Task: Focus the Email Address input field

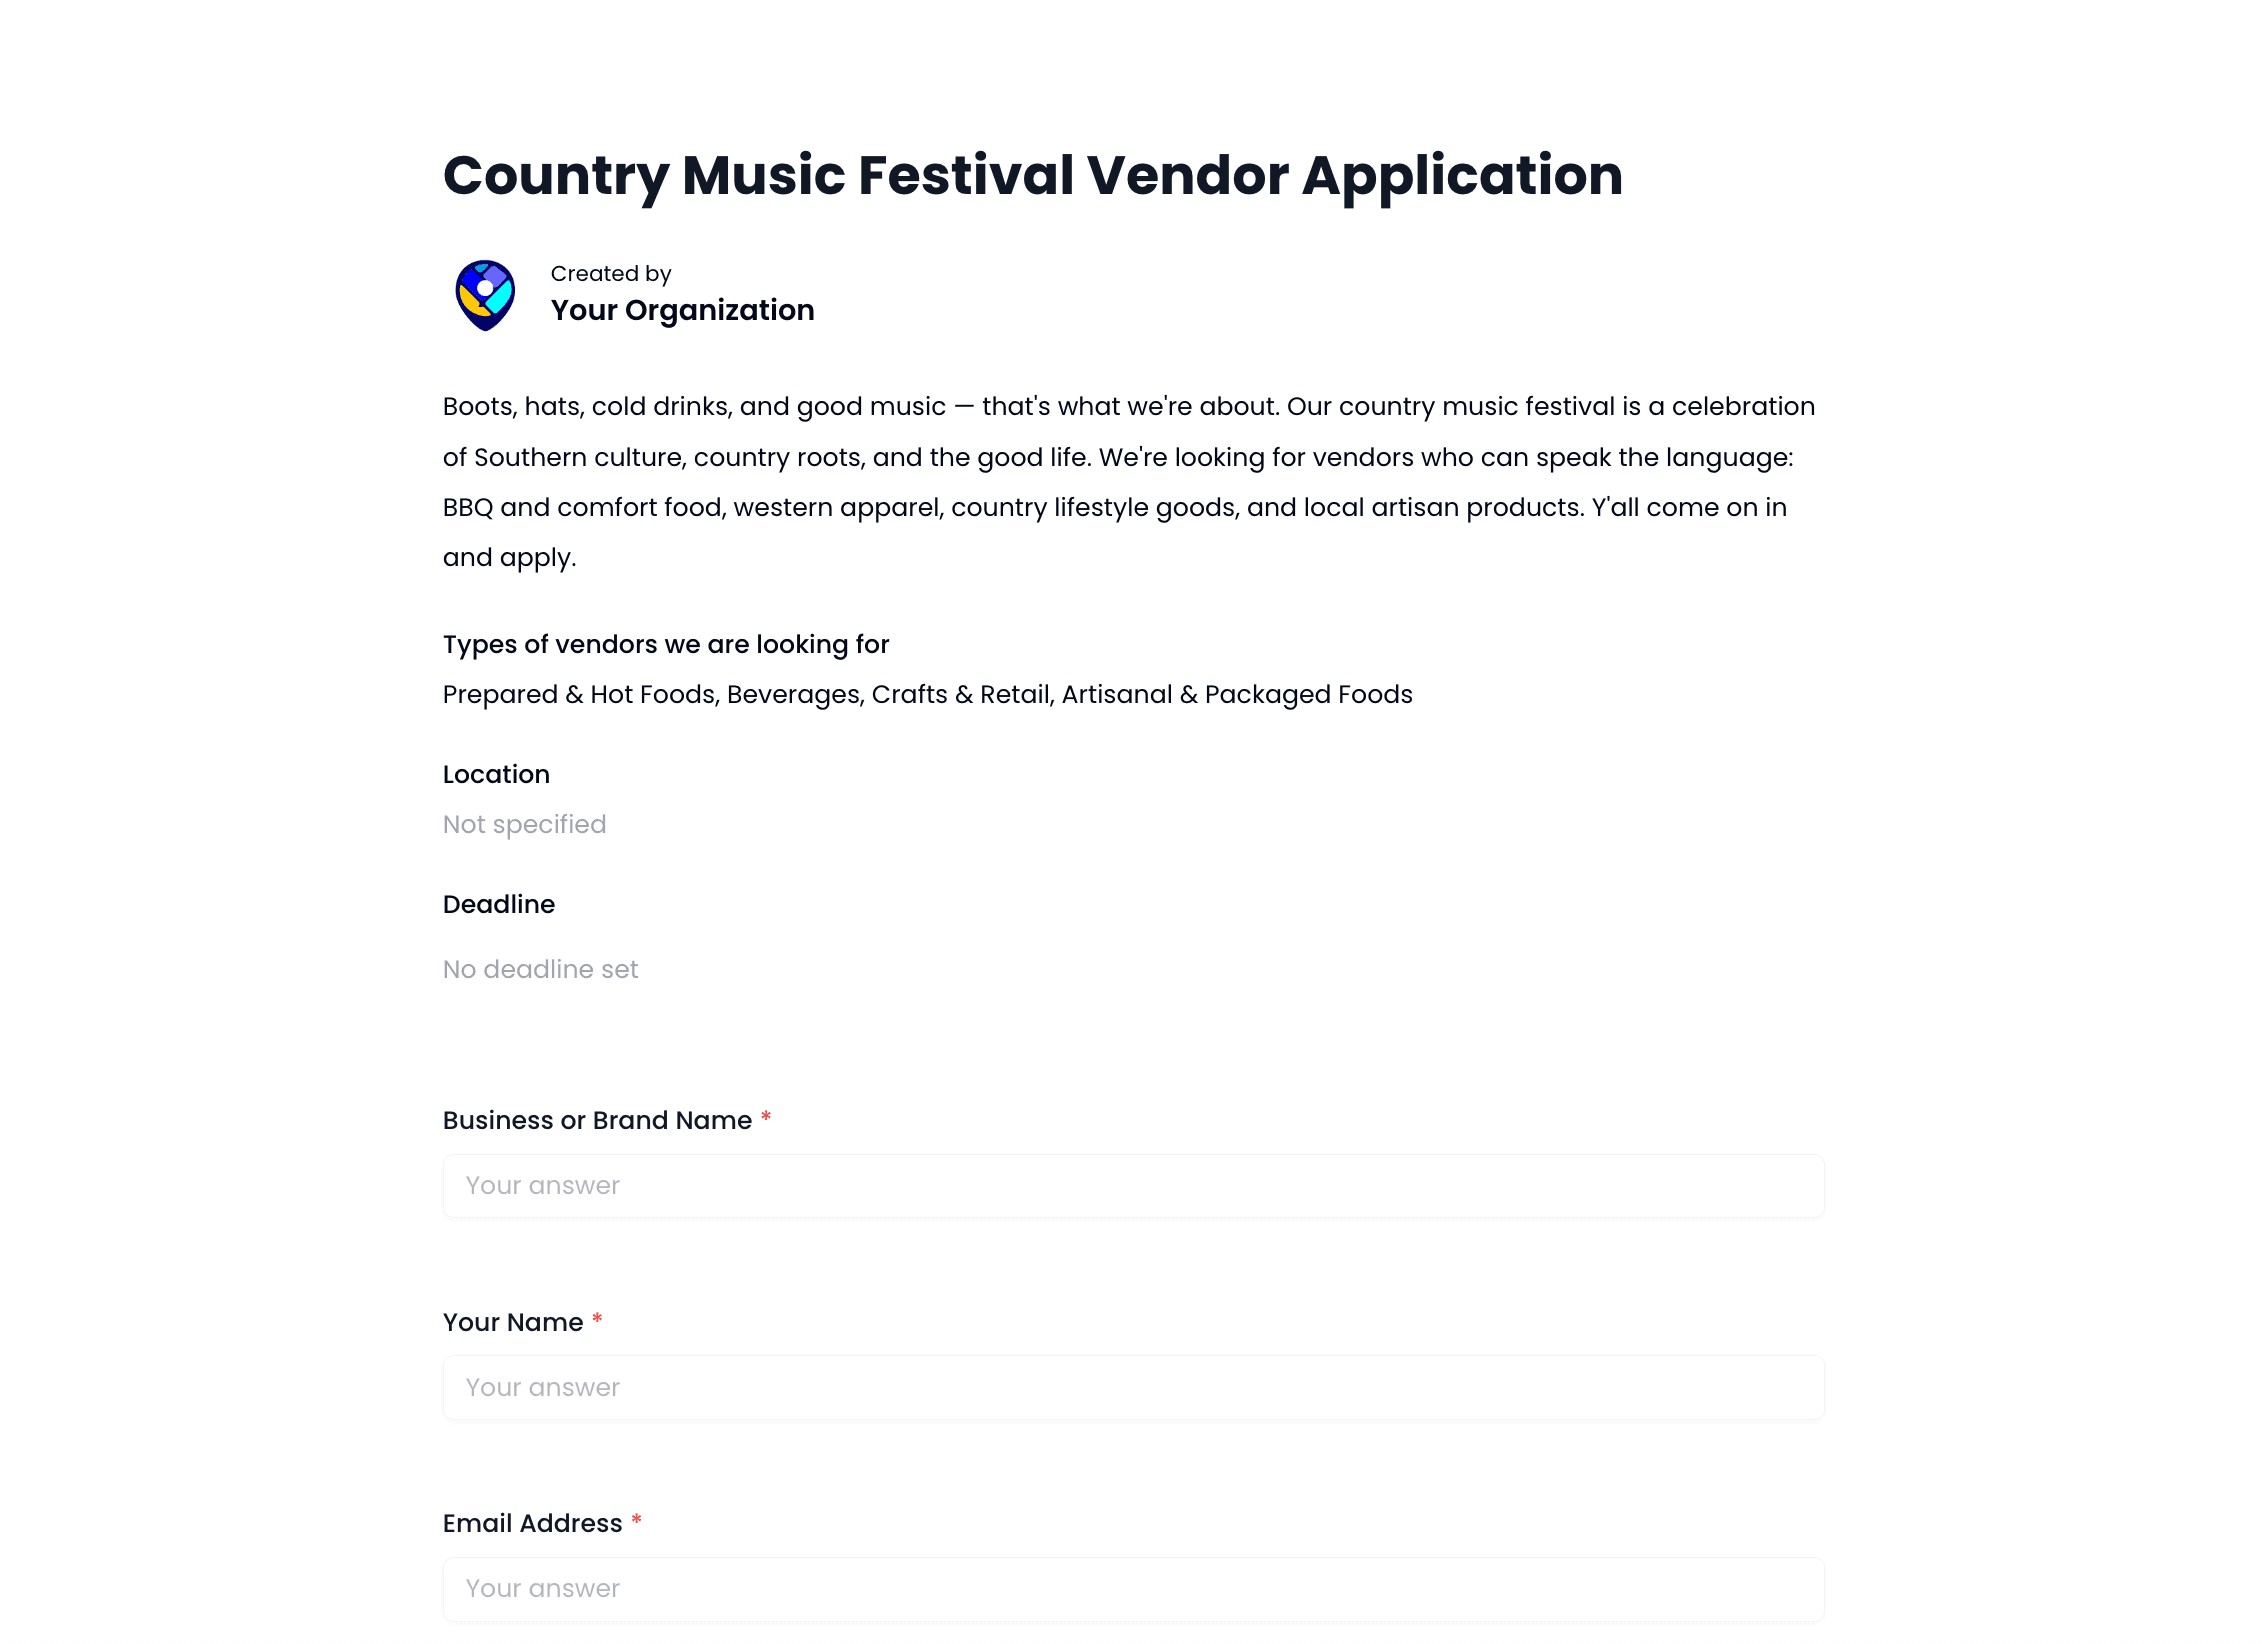Action: (1132, 1589)
